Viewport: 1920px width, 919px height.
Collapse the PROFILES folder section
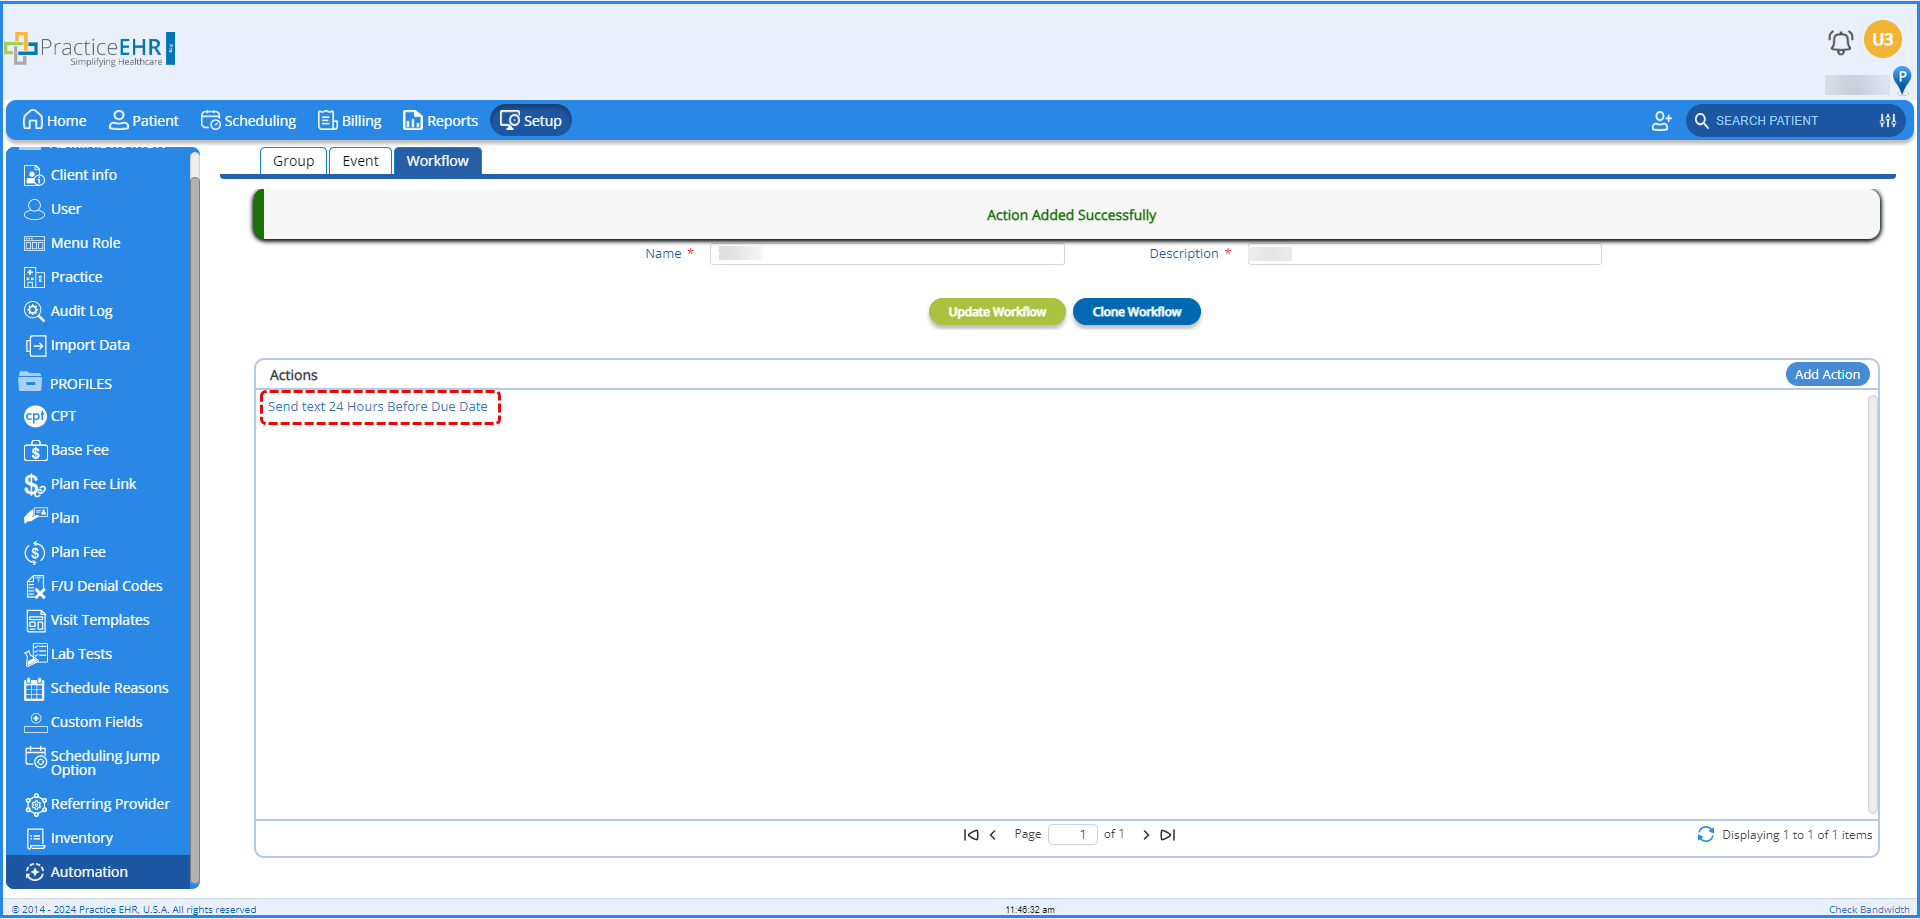(66, 383)
